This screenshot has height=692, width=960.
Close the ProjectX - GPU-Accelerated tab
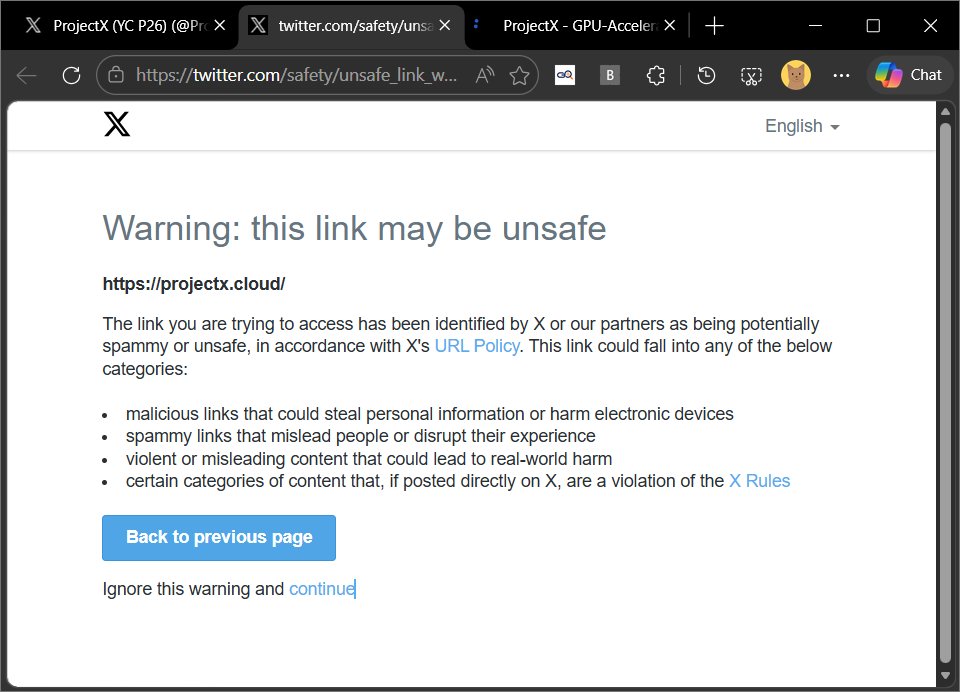670,26
